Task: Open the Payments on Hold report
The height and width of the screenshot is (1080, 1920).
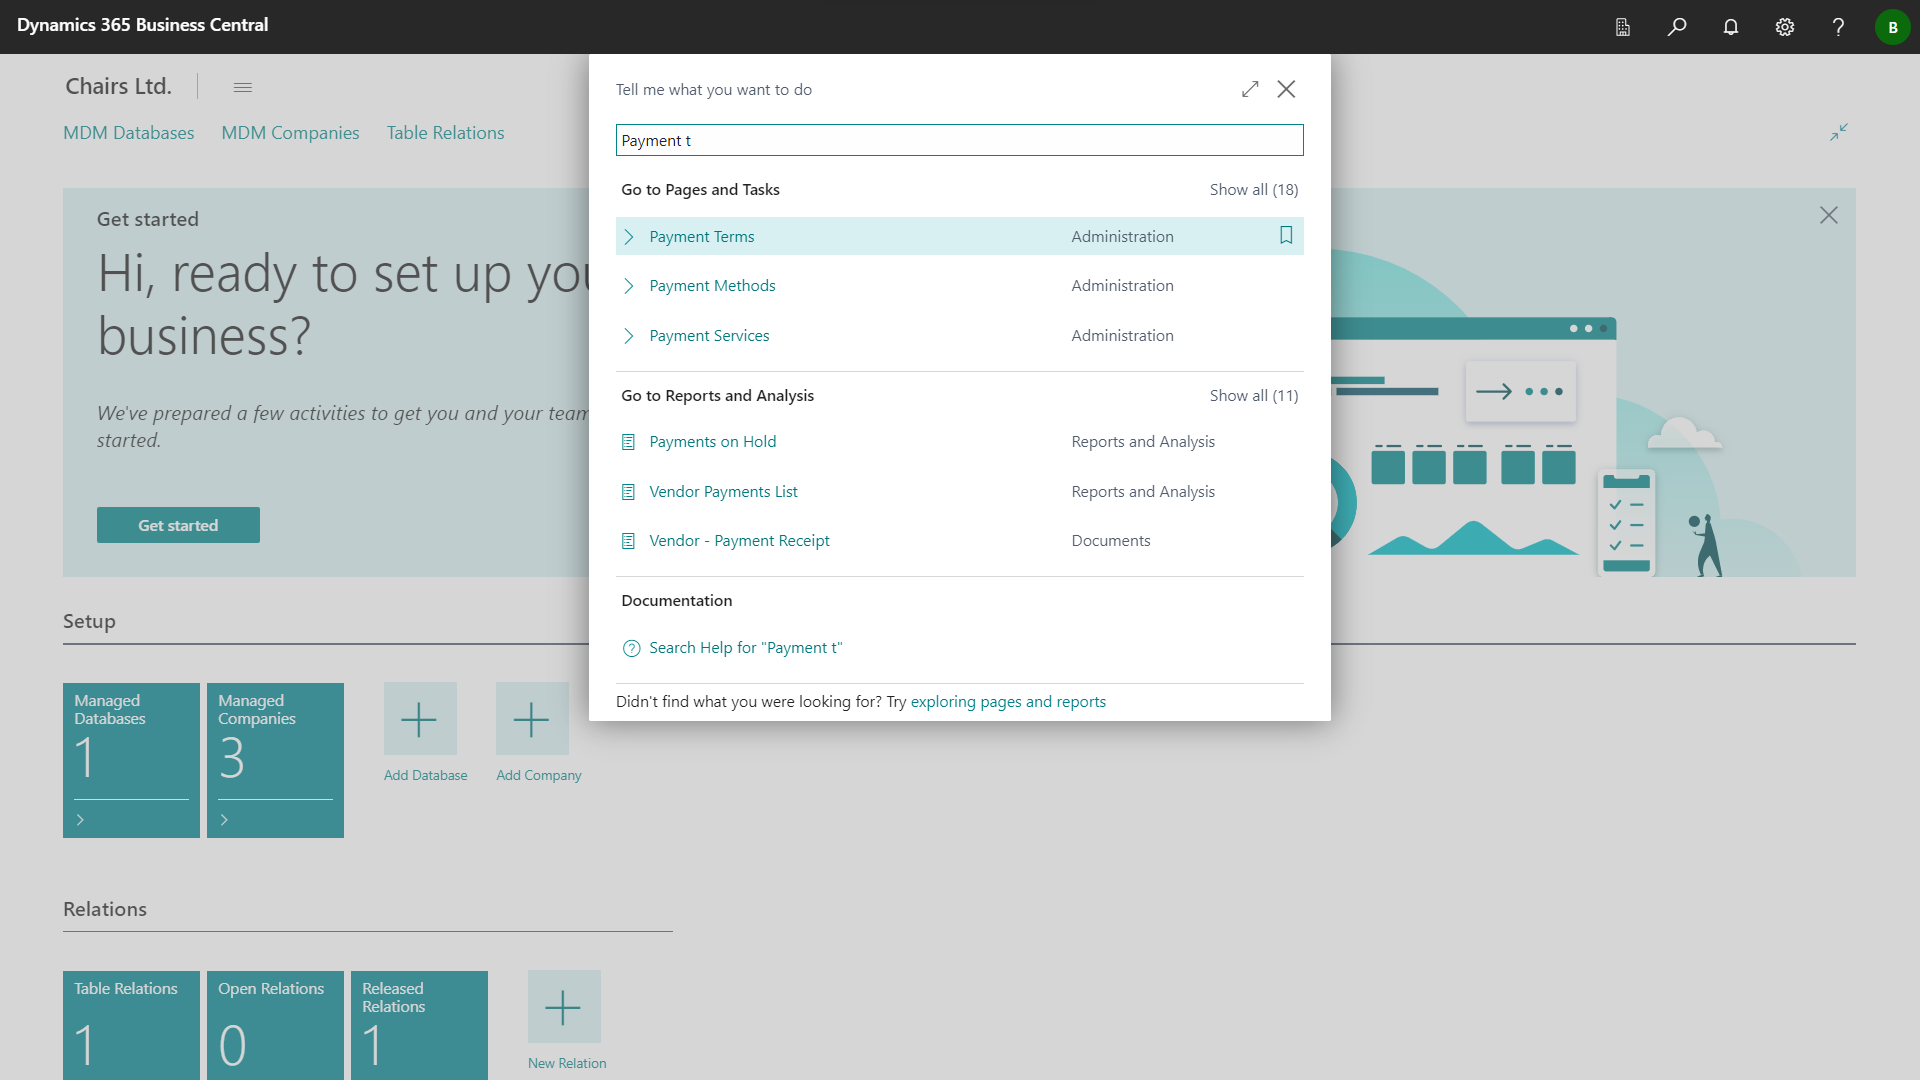Action: point(713,442)
